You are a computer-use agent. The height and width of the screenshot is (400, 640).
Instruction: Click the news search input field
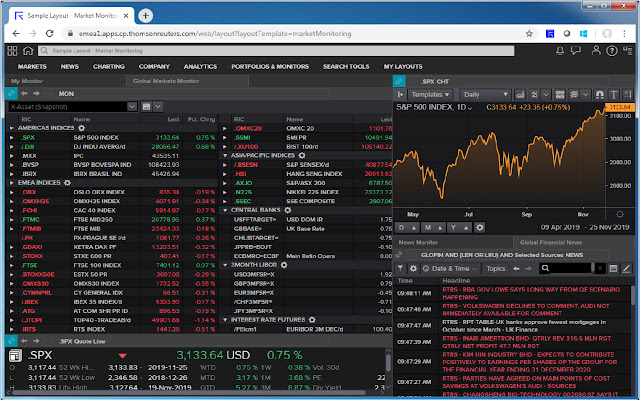point(566,268)
